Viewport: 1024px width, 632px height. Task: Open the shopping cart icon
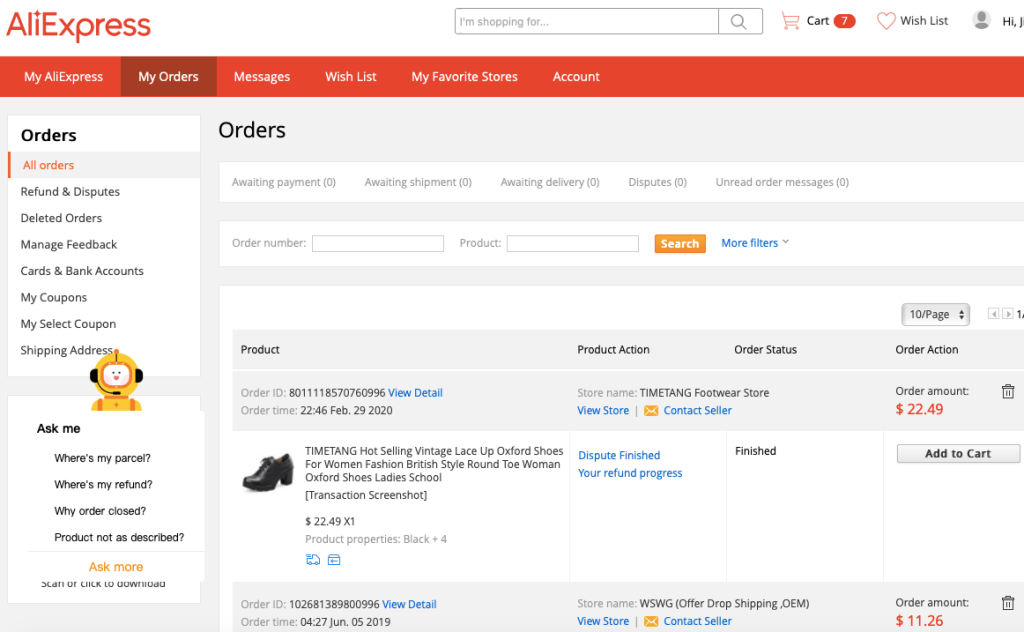coord(790,22)
